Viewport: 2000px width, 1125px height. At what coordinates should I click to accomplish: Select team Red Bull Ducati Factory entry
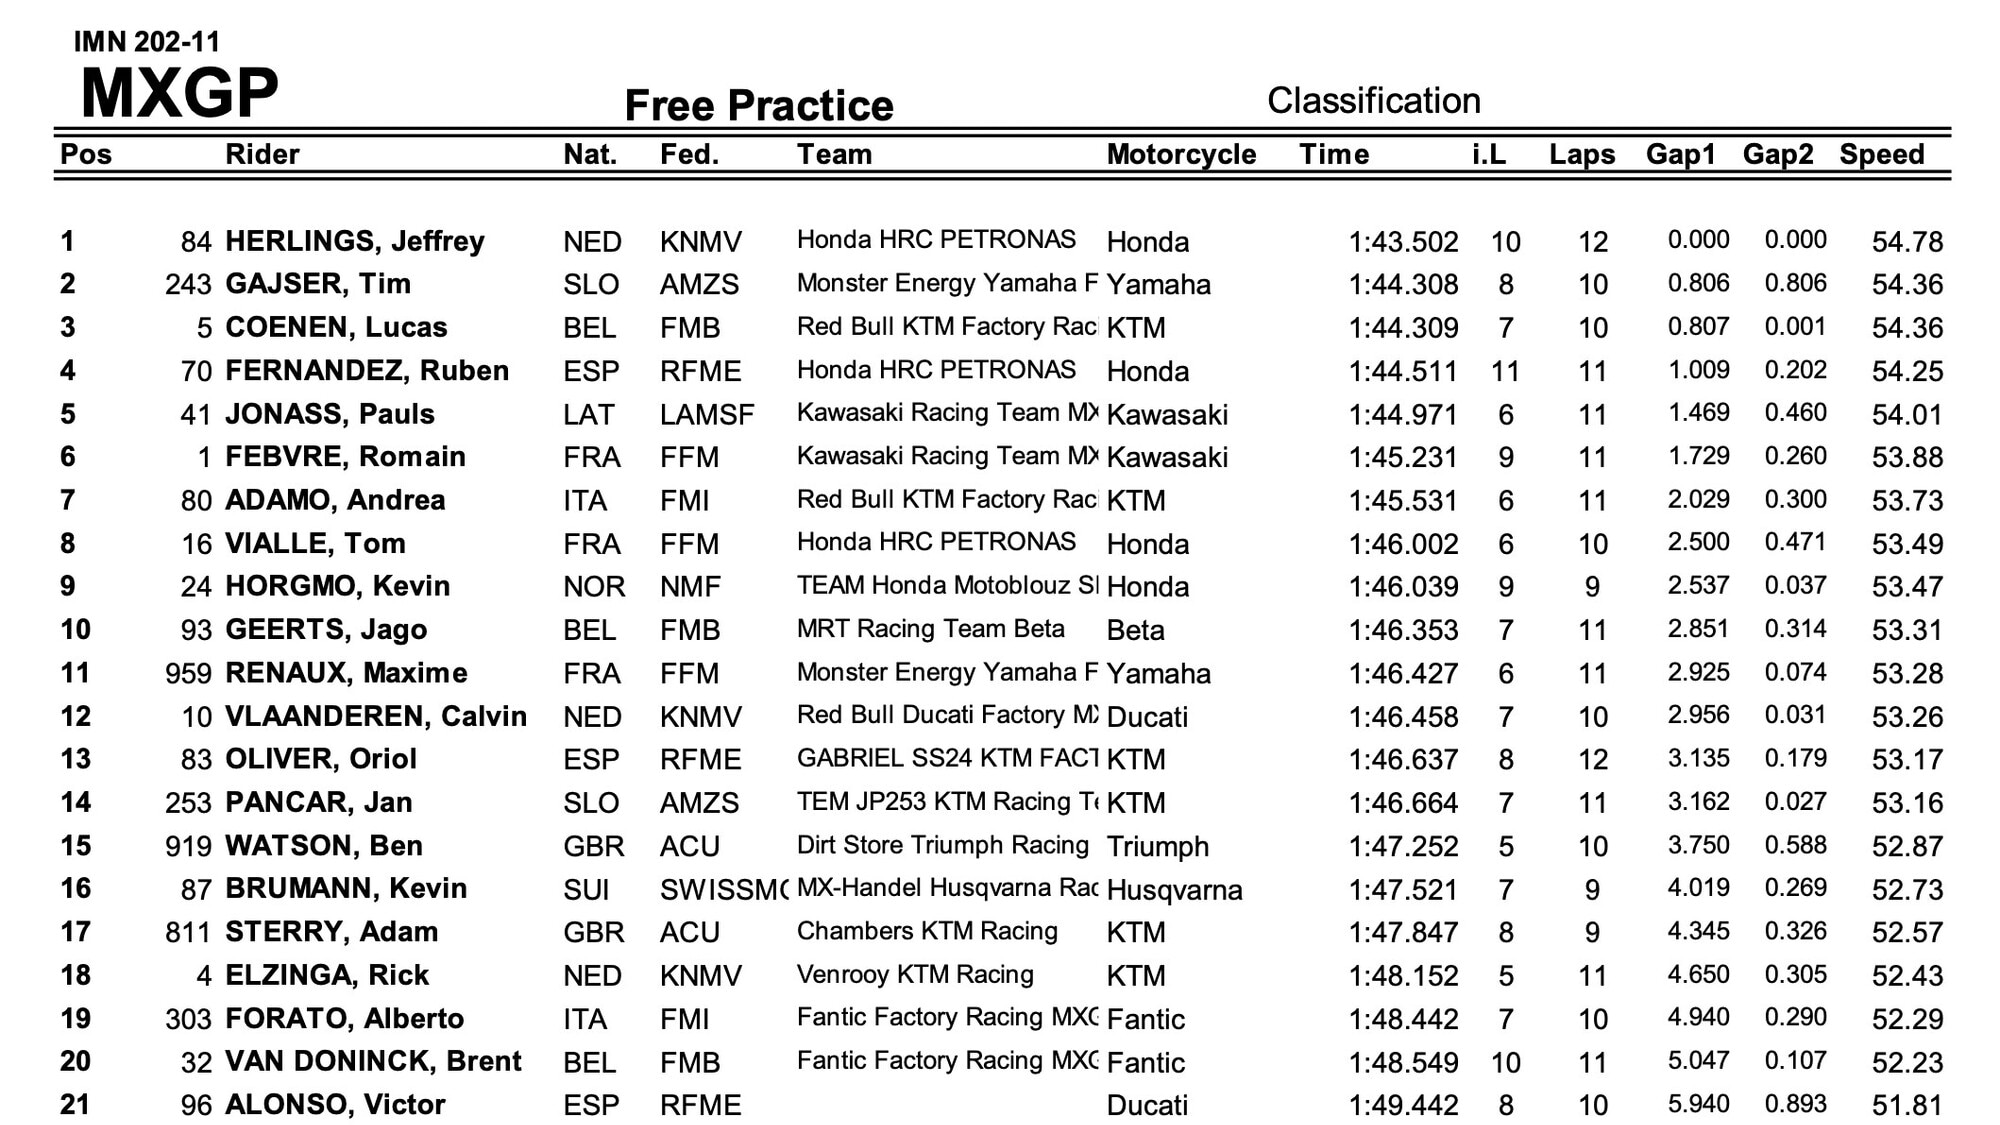pos(947,715)
